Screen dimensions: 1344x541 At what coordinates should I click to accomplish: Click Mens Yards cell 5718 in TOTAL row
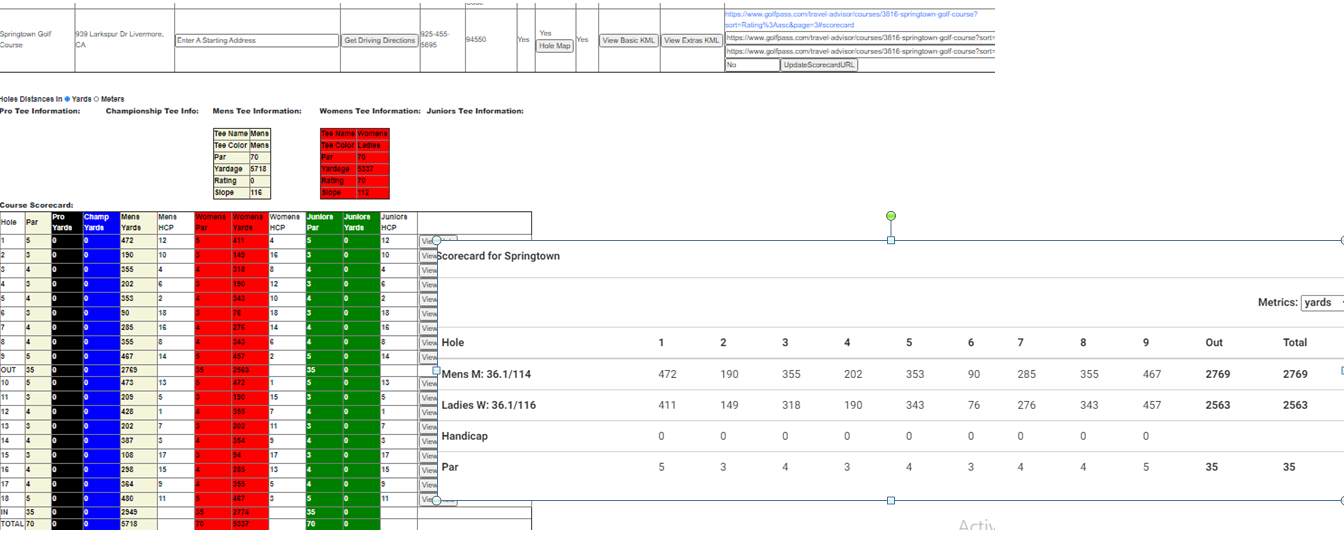137,524
